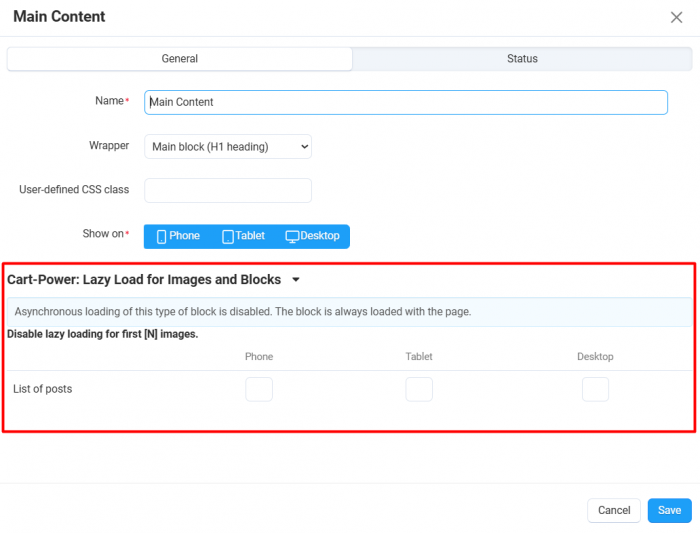Click 'Disable lazy loading for first [N] images.'

103,334
